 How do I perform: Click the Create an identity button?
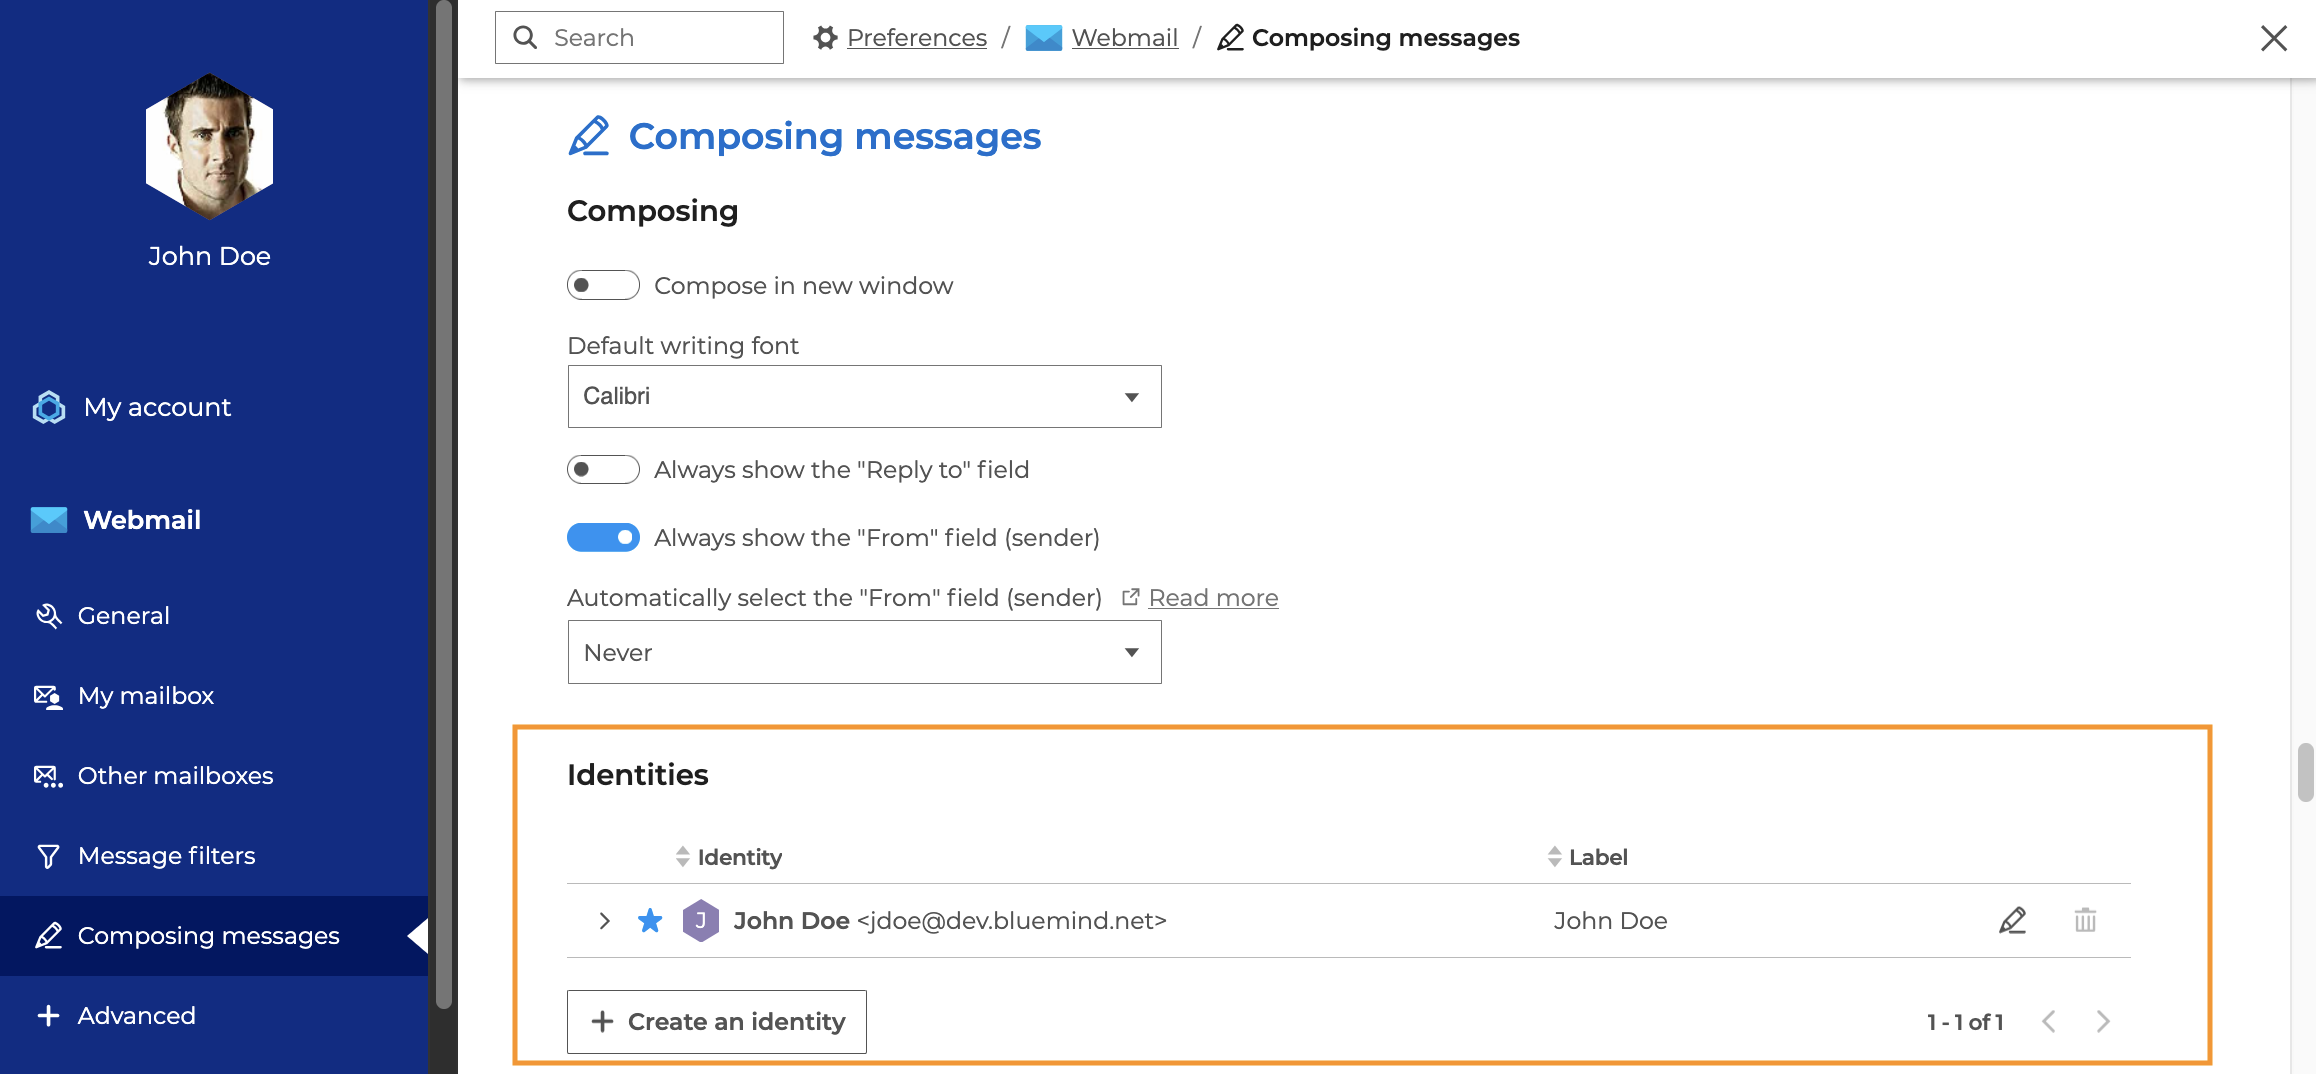[716, 1021]
